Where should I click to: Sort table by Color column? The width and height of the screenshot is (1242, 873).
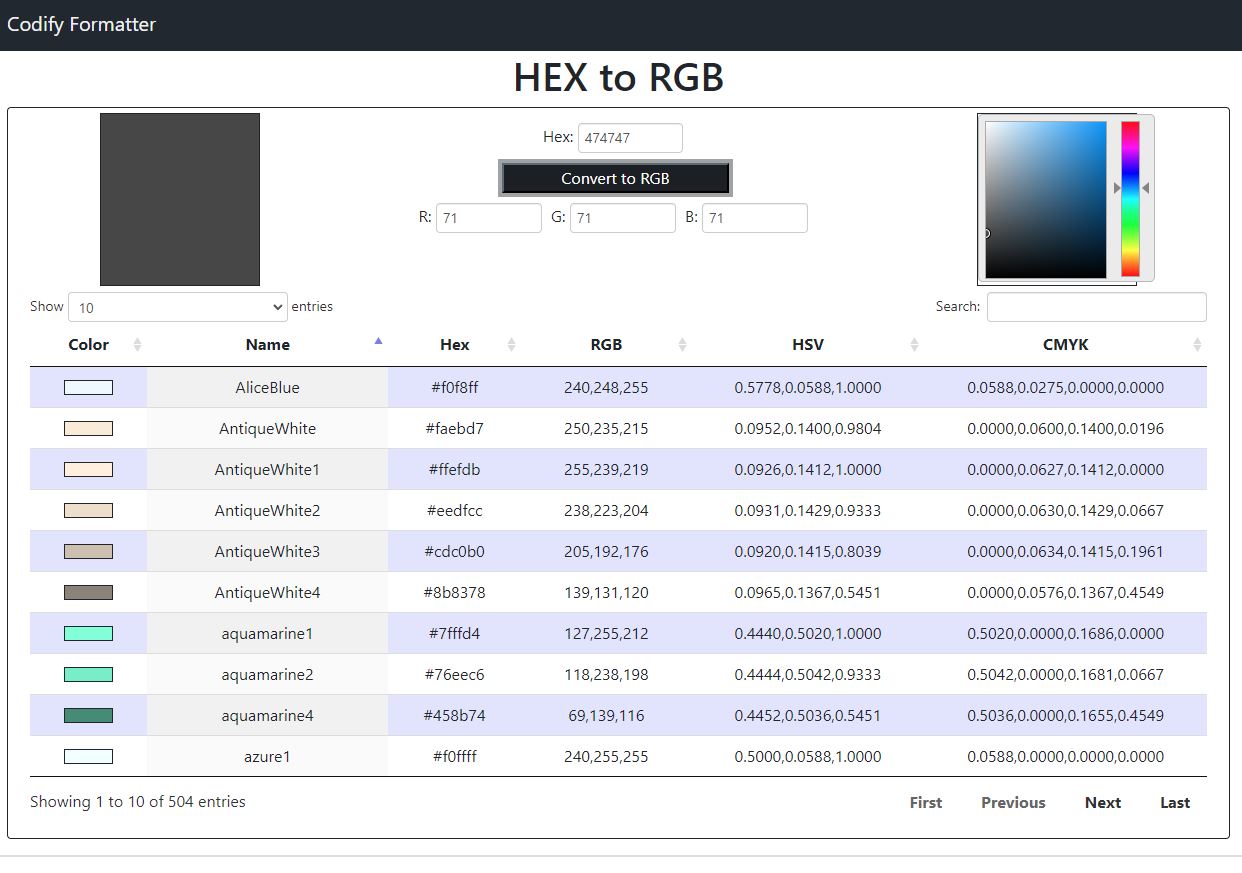[88, 345]
